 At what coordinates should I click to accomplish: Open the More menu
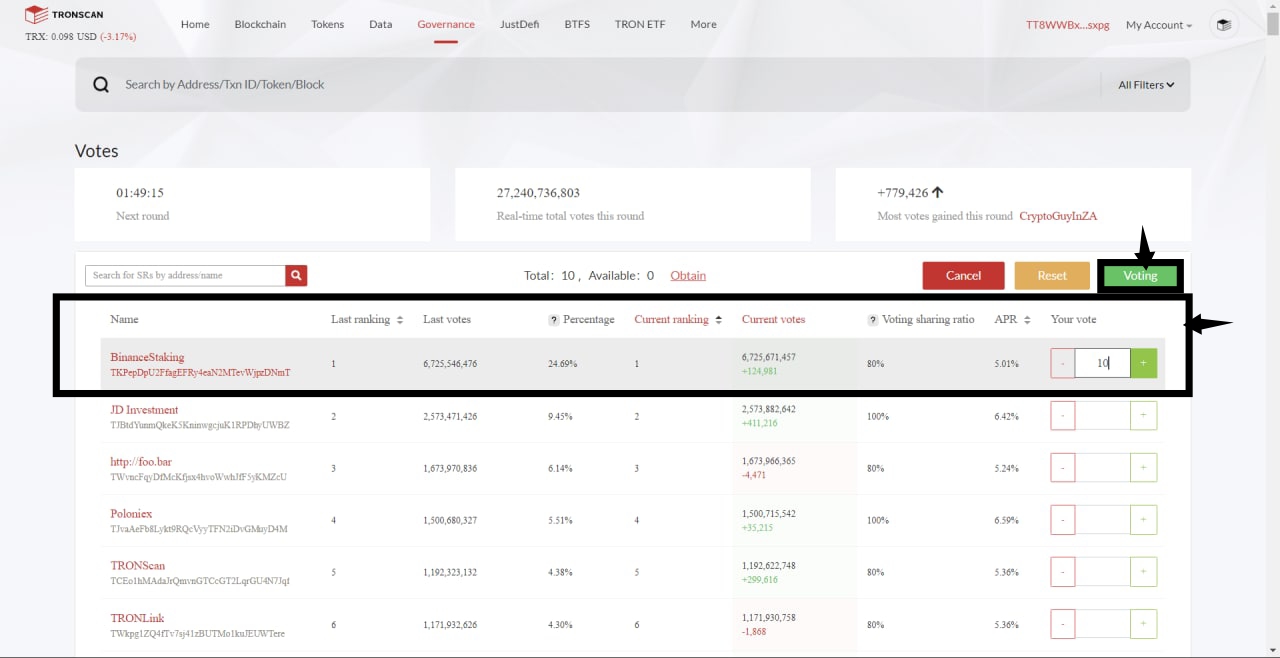703,24
